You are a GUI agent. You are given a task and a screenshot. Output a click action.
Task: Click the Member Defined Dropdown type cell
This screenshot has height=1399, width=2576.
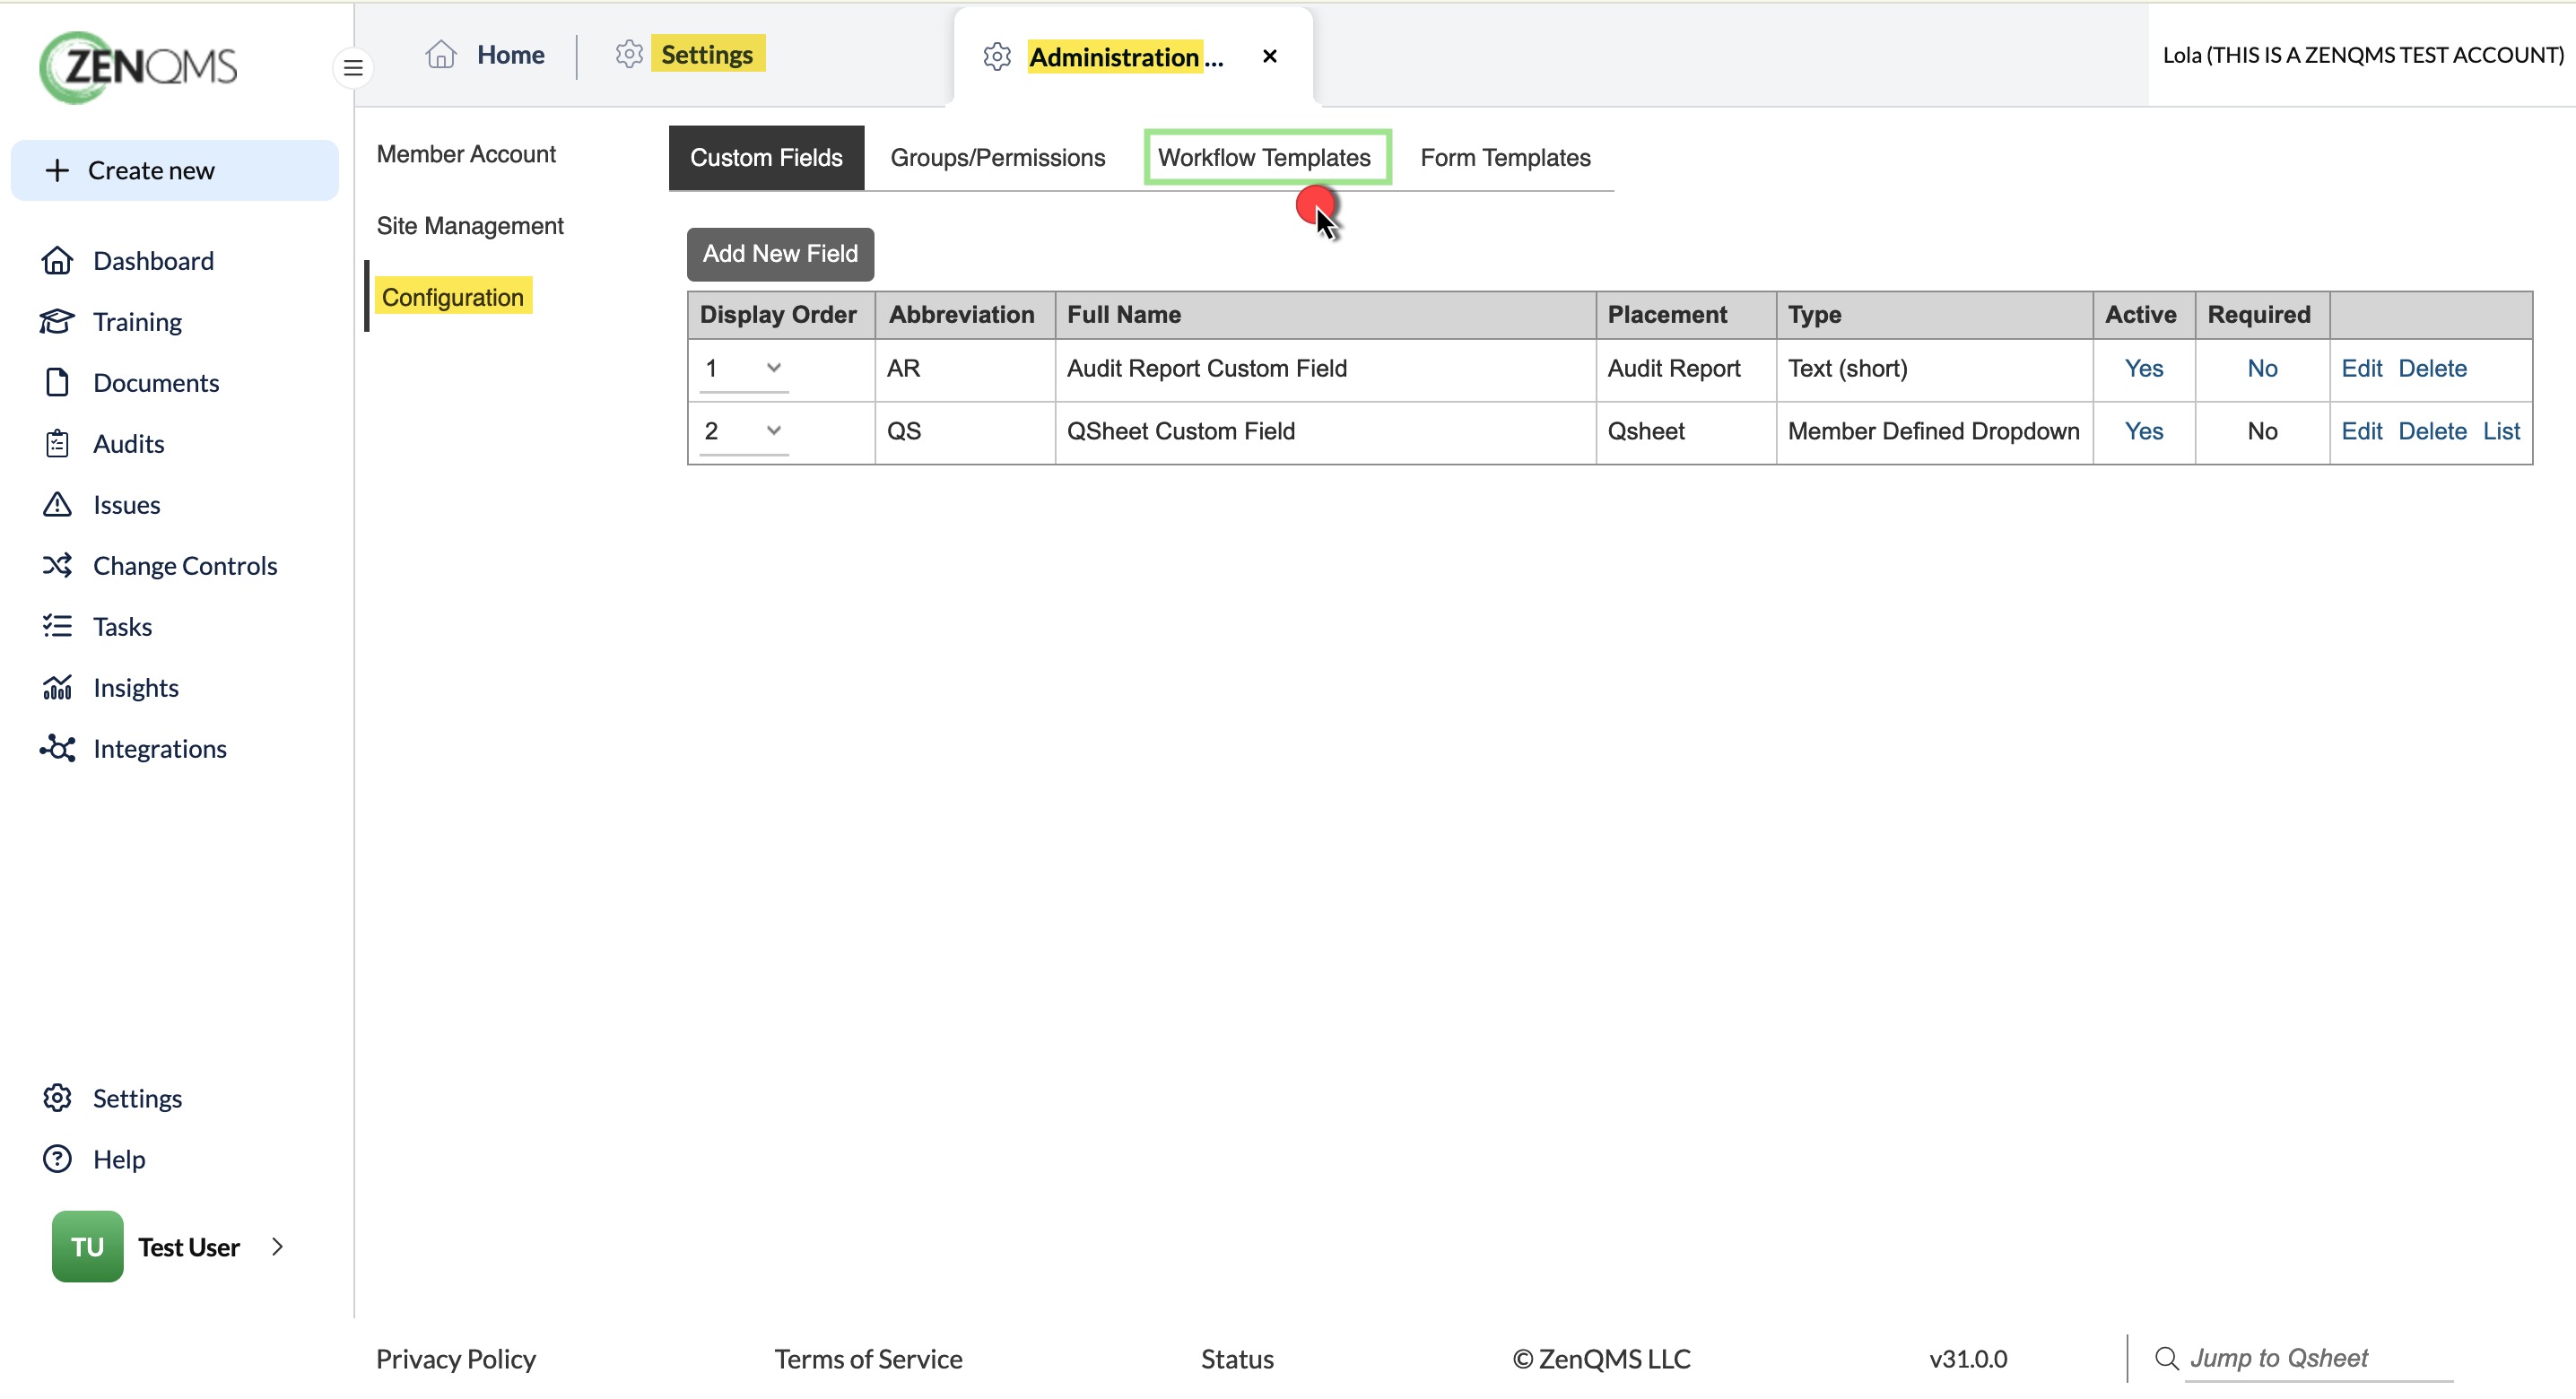click(x=1933, y=432)
